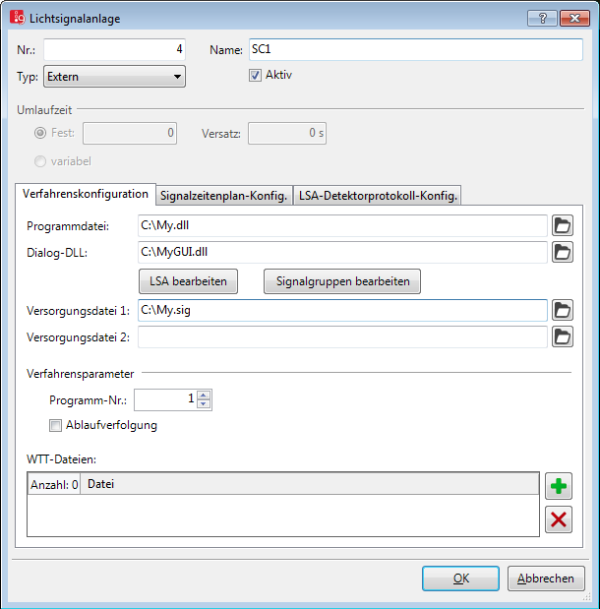This screenshot has height=609, width=600.
Task: Decrease Programm-Nr. with down arrow
Action: (204, 404)
